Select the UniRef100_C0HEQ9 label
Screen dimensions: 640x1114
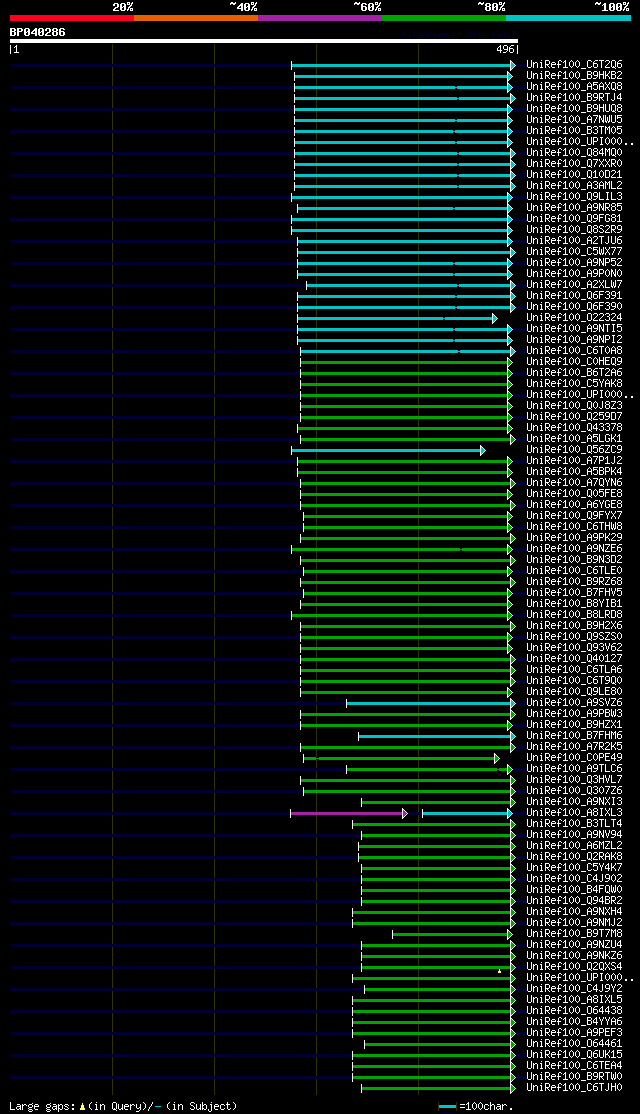pyautogui.click(x=575, y=362)
